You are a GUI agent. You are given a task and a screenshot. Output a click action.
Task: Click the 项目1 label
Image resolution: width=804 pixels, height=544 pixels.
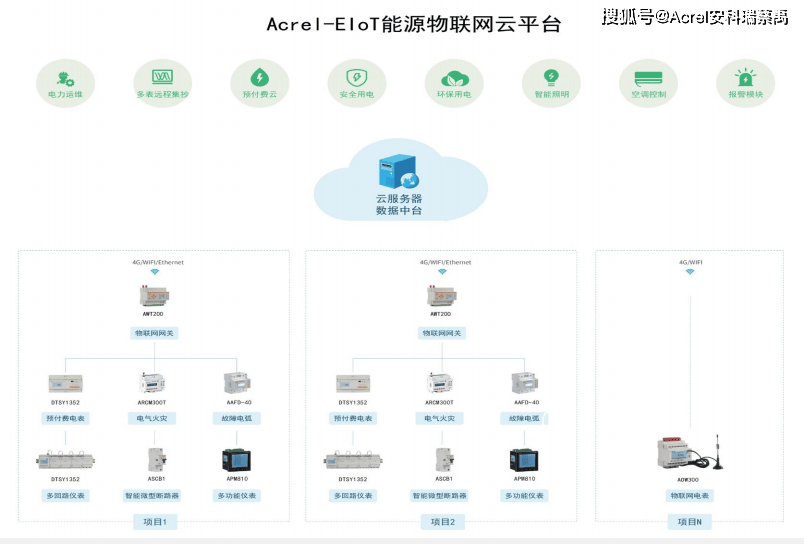(155, 522)
